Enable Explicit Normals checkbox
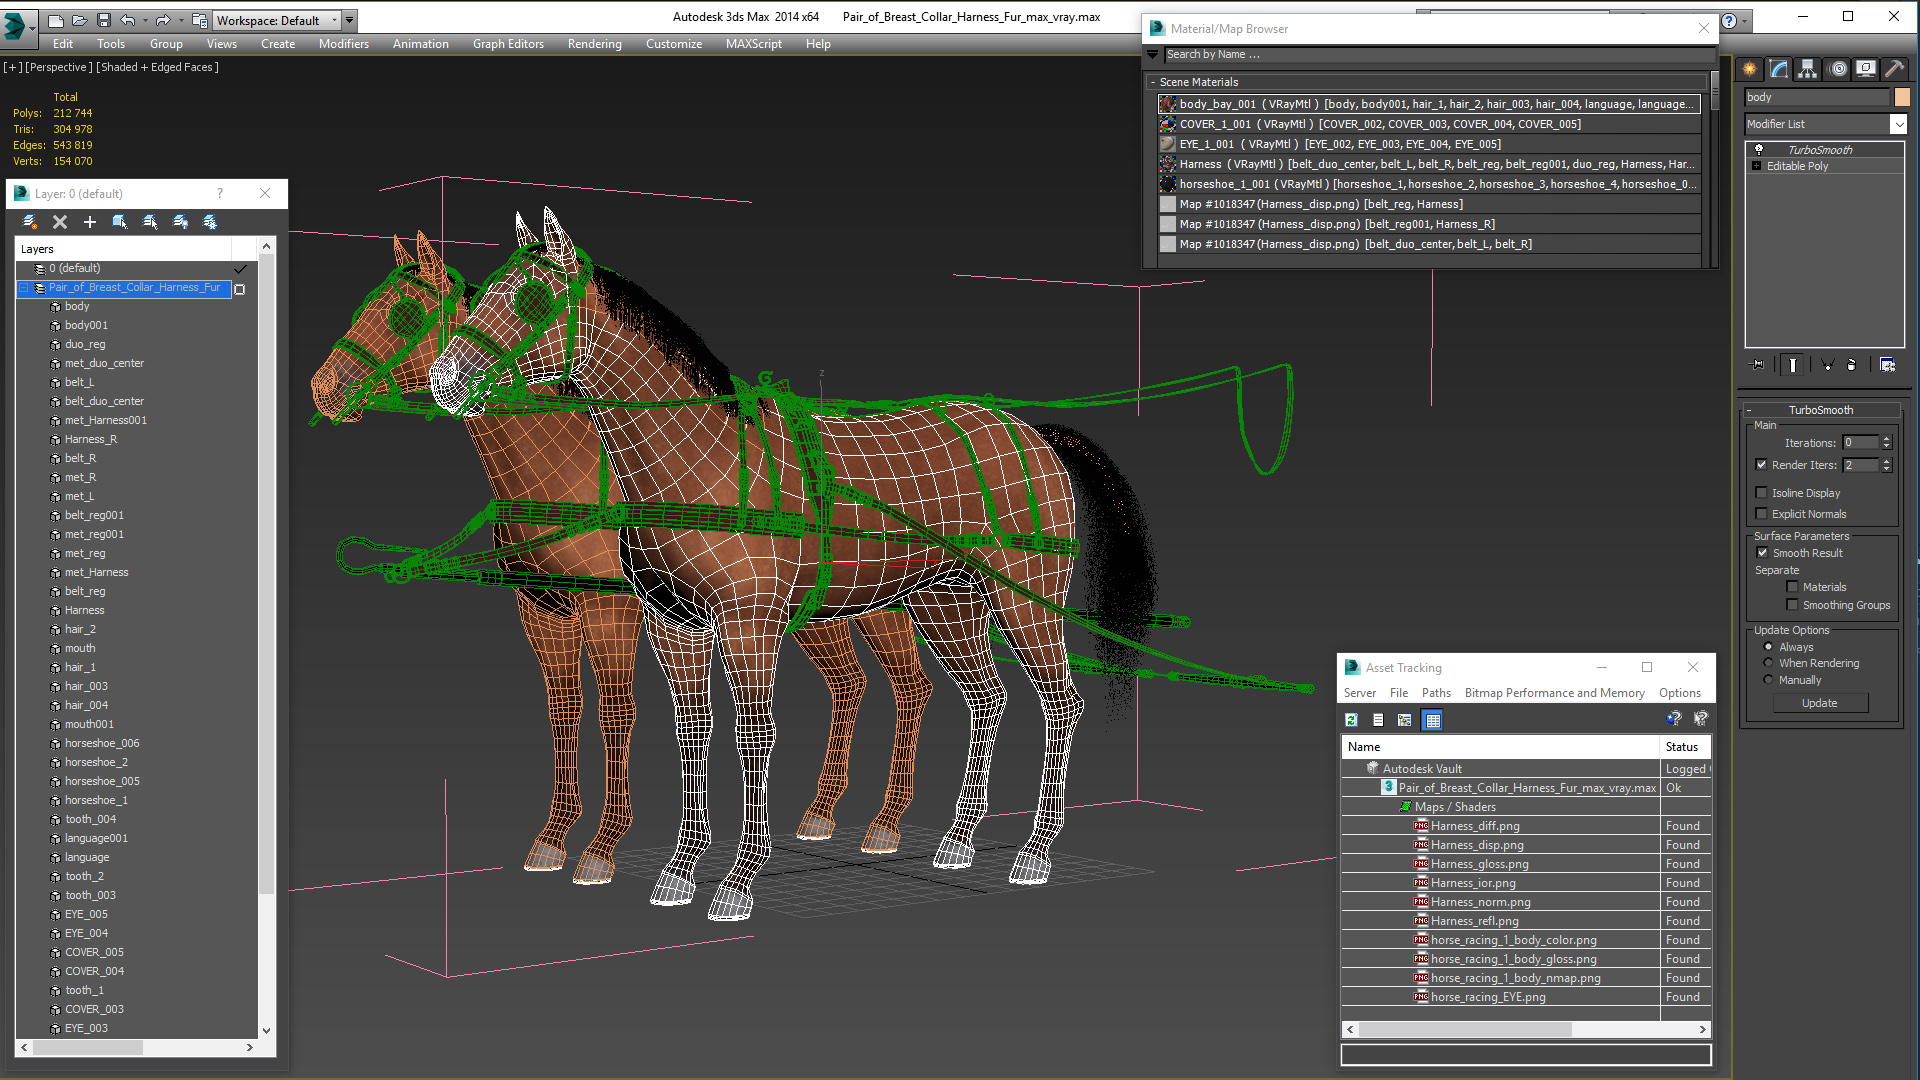Image resolution: width=1920 pixels, height=1080 pixels. click(x=1761, y=514)
